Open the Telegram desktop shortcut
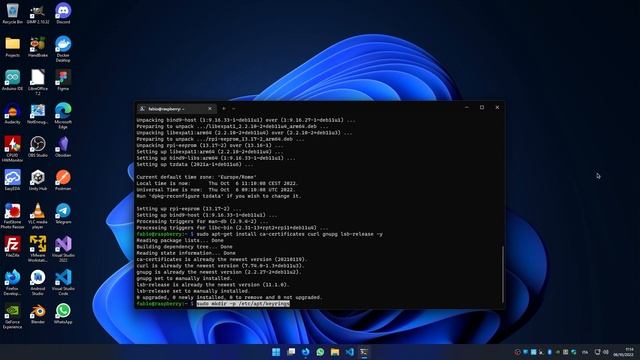This screenshot has width=640, height=360. pyautogui.click(x=63, y=214)
